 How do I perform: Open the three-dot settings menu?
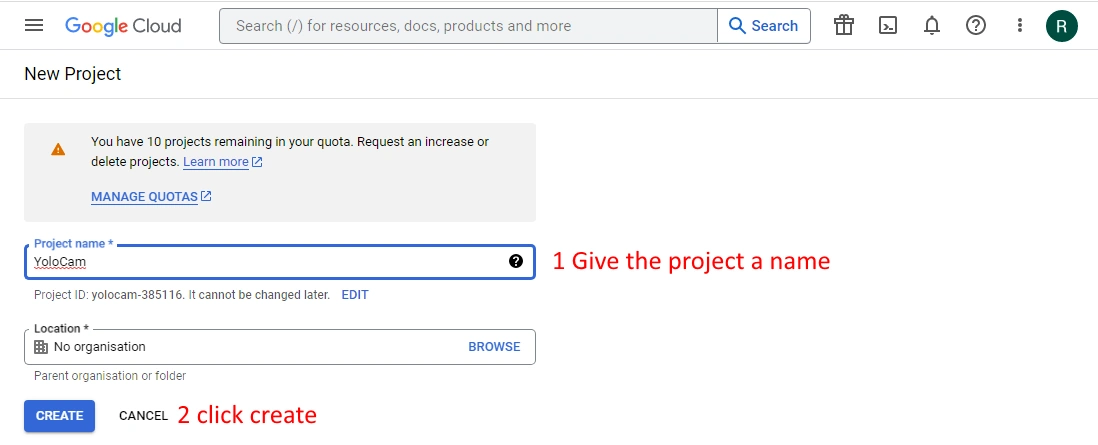1019,26
